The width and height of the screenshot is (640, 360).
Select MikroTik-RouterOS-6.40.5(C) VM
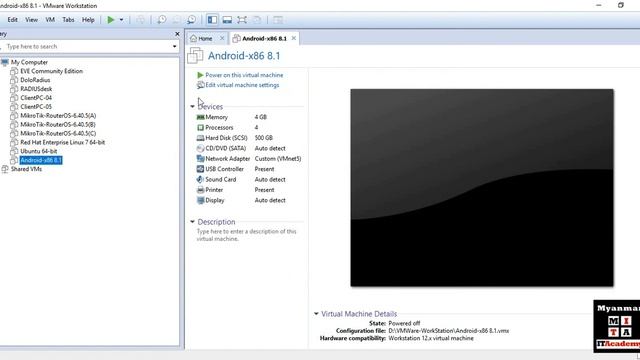click(58, 133)
